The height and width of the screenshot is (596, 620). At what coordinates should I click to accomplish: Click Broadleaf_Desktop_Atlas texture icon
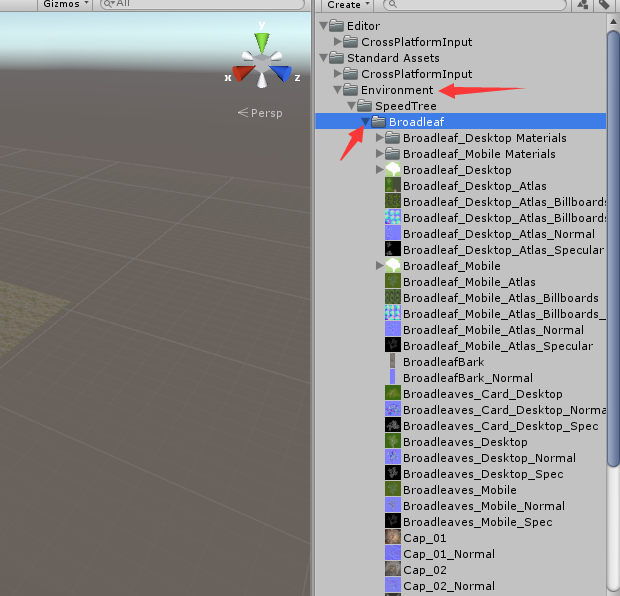pyautogui.click(x=393, y=185)
